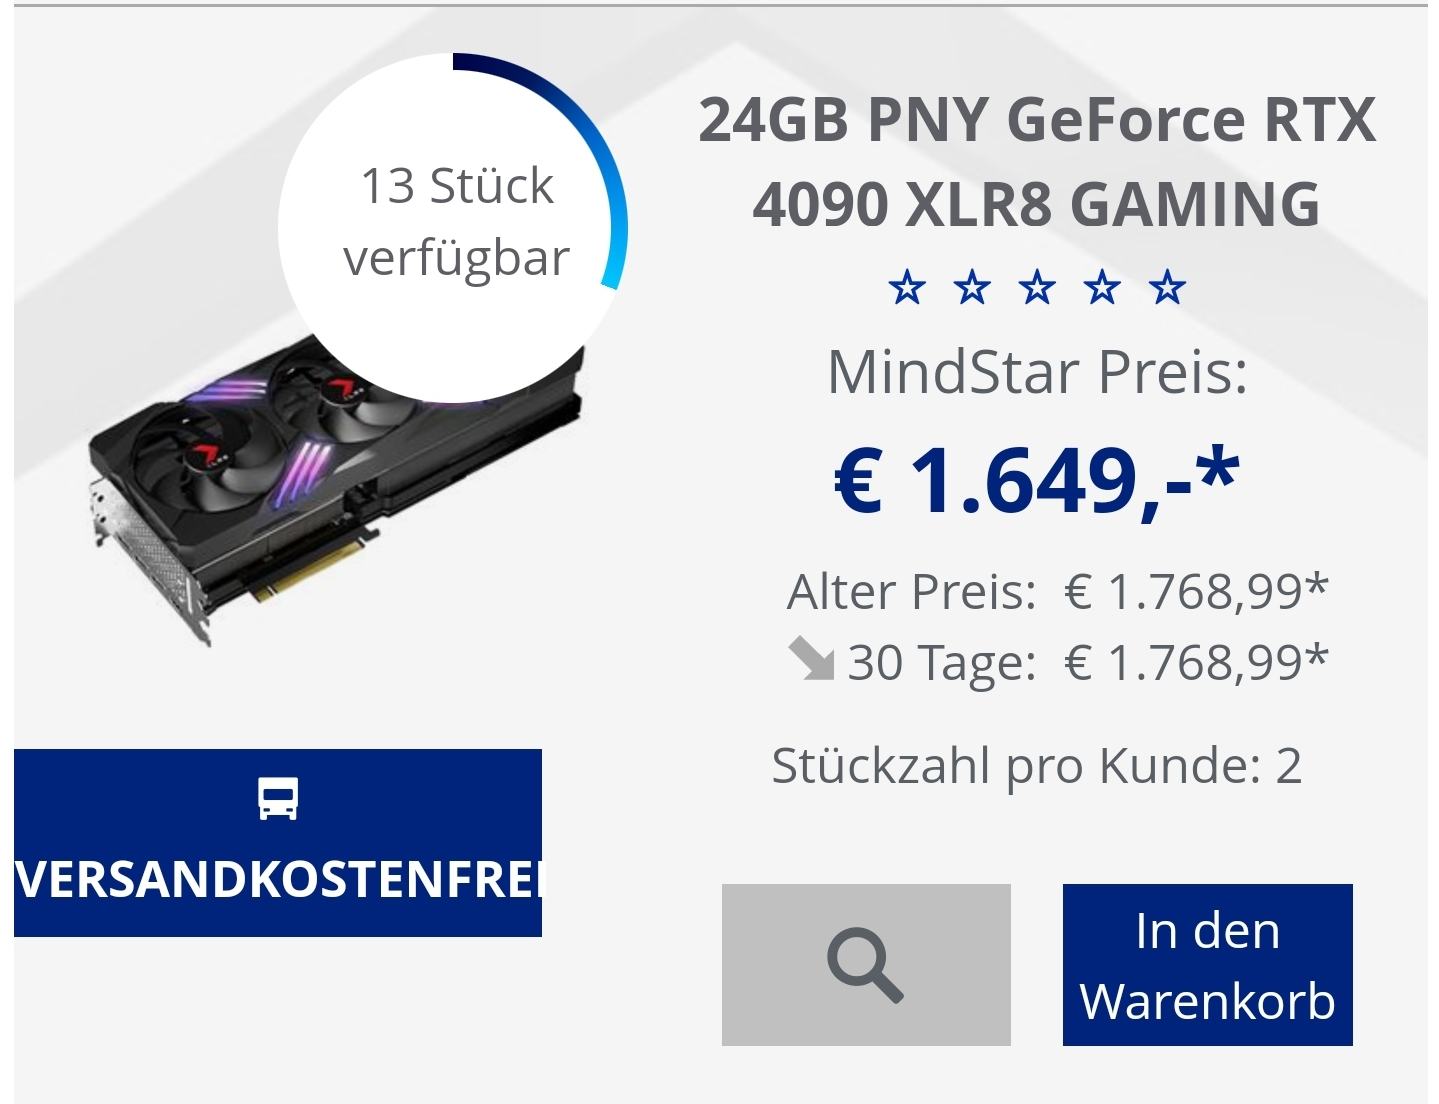The height and width of the screenshot is (1104, 1439).
Task: Click the first rating star
Action: click(x=907, y=288)
